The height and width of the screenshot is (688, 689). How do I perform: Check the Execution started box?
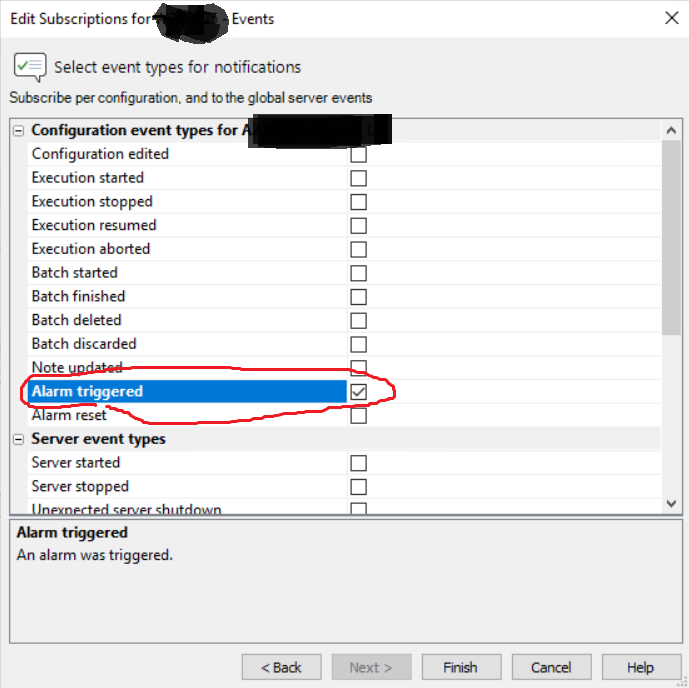coord(358,178)
